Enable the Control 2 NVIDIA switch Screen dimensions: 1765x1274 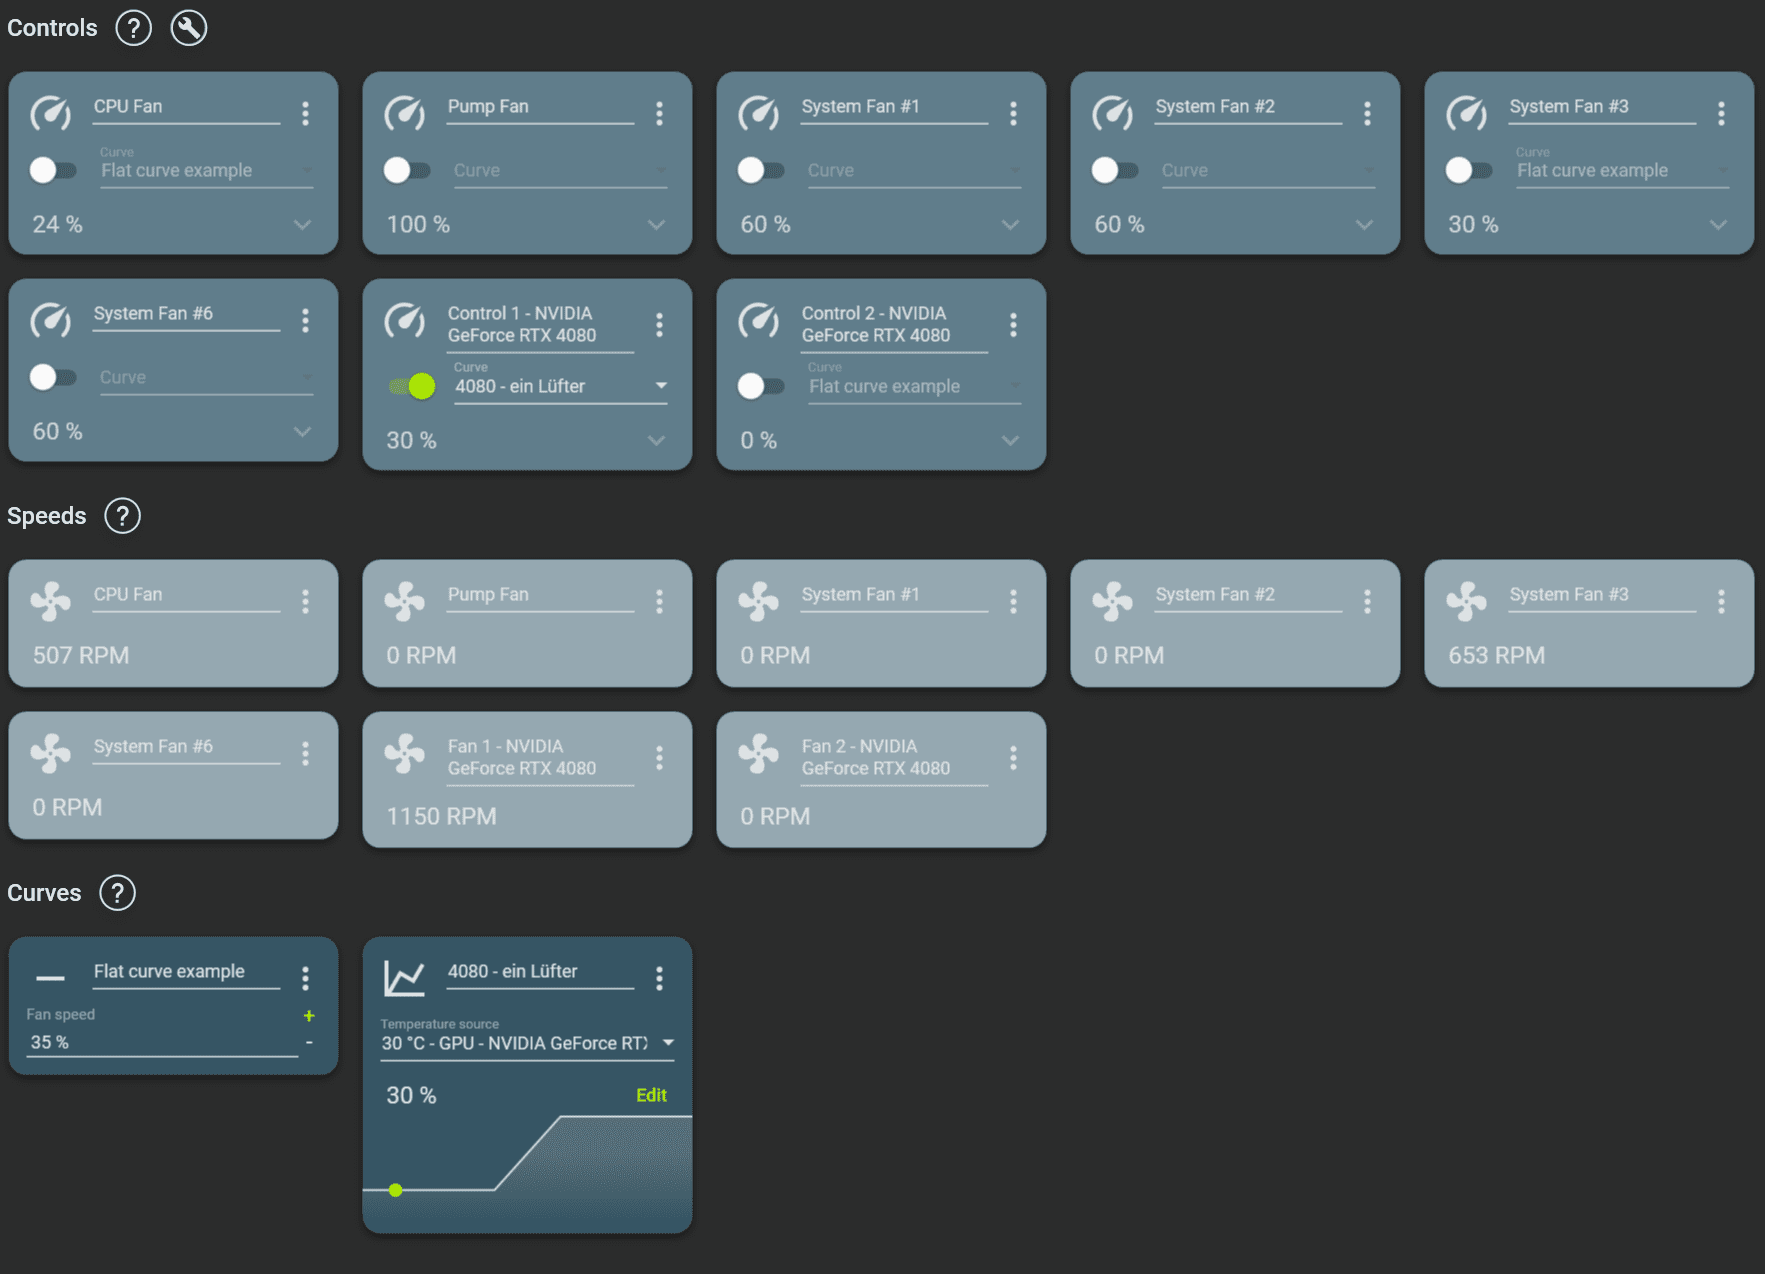point(760,386)
